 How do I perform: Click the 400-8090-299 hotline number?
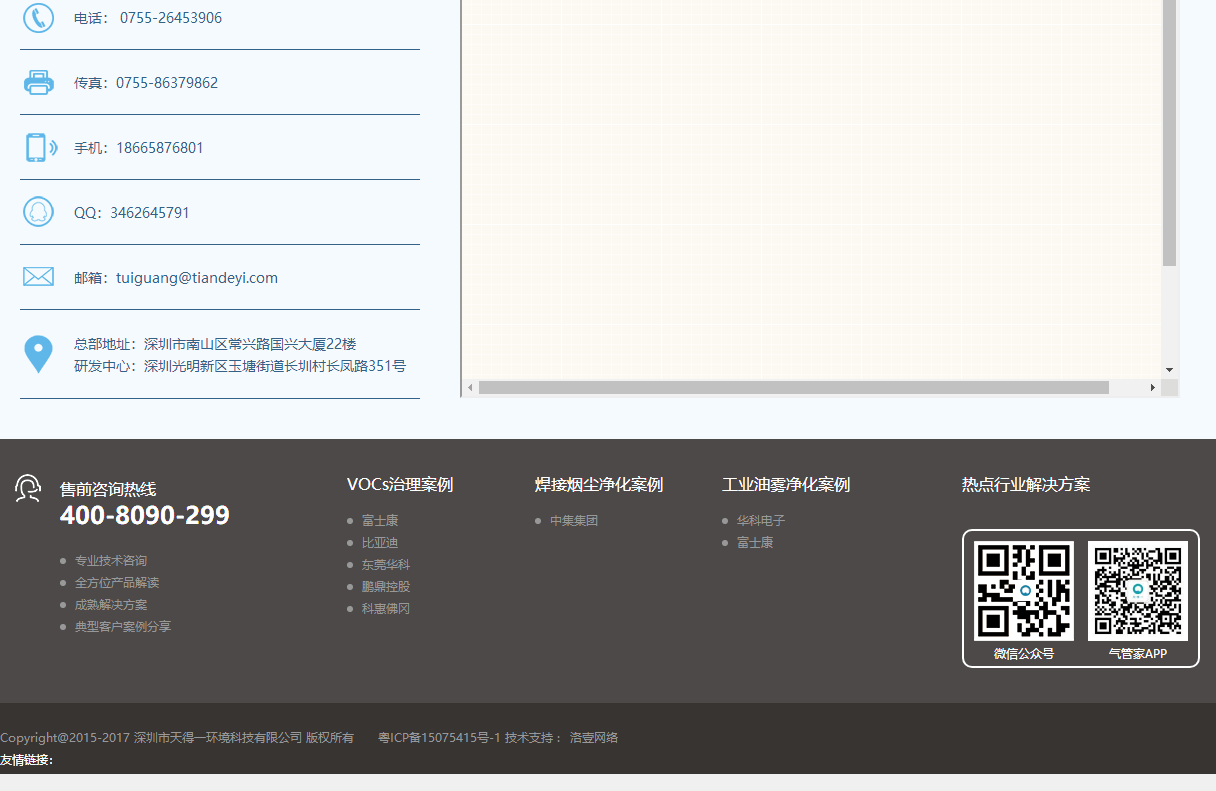[x=143, y=515]
